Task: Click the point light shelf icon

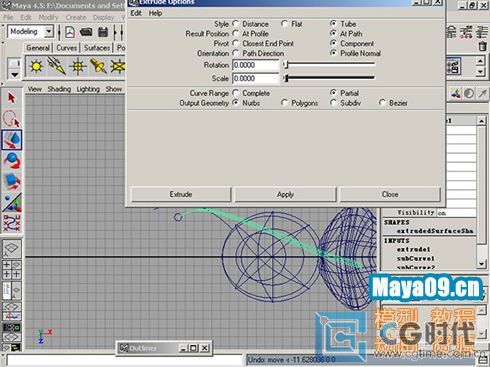Action: click(77, 66)
